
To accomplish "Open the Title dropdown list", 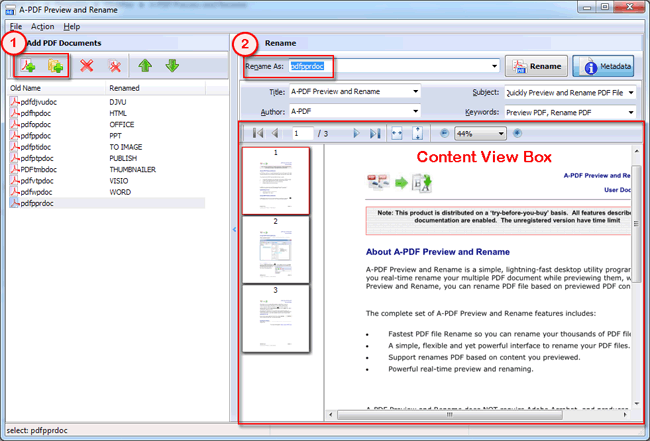I will (x=415, y=92).
